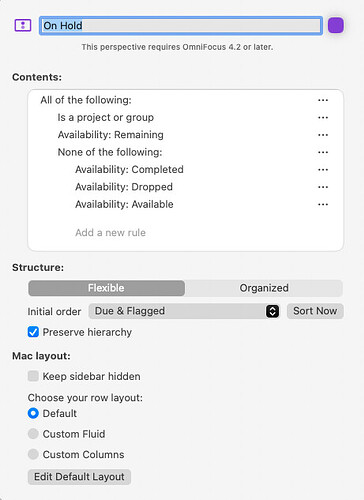Open the Initial order Due & Flagged dropdown
This screenshot has width=364, height=500.
[184, 311]
